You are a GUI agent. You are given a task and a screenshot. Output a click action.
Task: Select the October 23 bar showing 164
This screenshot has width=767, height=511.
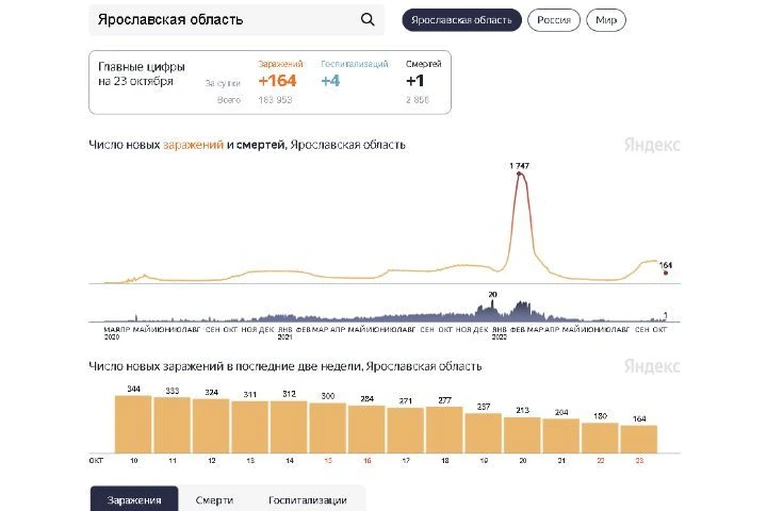[639, 439]
